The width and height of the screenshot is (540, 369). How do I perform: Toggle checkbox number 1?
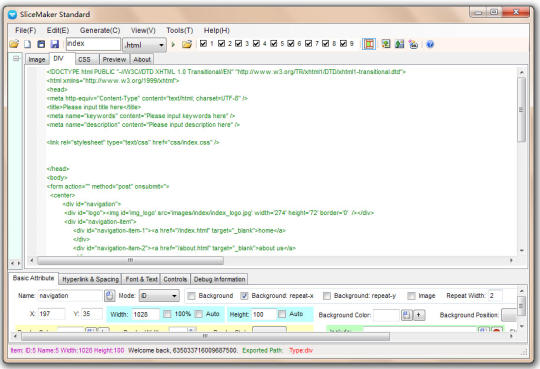[x=204, y=43]
